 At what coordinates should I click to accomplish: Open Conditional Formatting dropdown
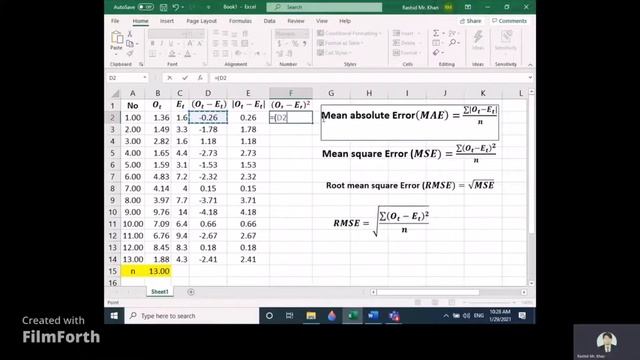[349, 33]
